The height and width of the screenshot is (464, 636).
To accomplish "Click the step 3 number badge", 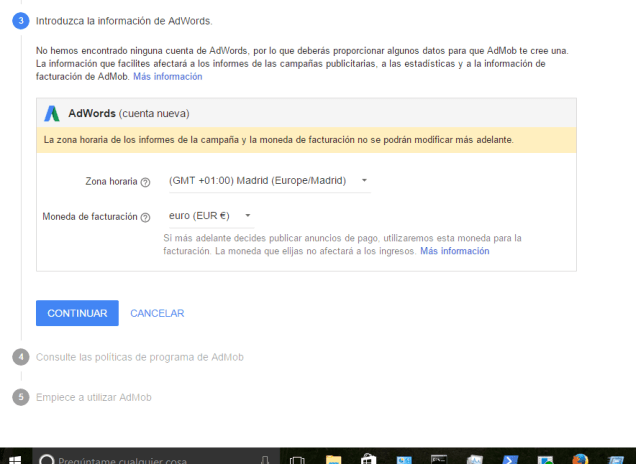I will coord(21,20).
